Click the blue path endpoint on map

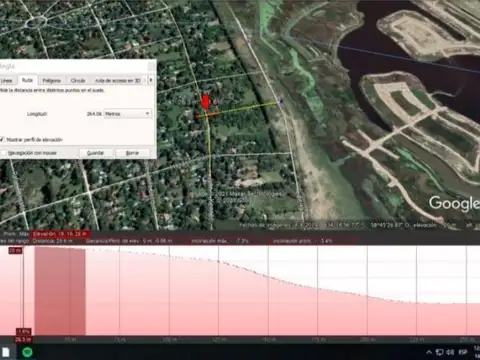pyautogui.click(x=282, y=101)
